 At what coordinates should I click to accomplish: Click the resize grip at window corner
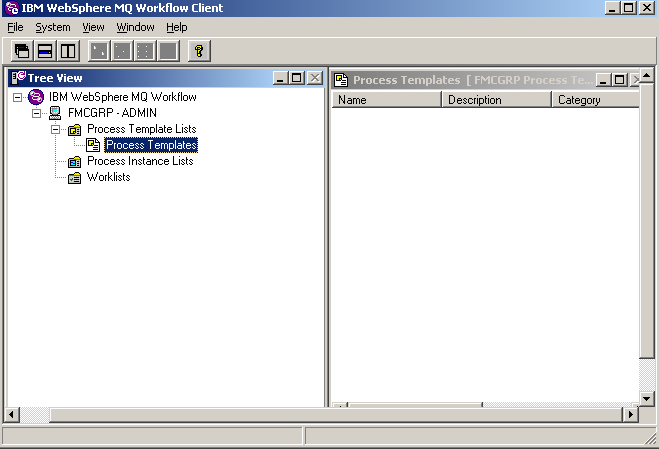point(651,438)
